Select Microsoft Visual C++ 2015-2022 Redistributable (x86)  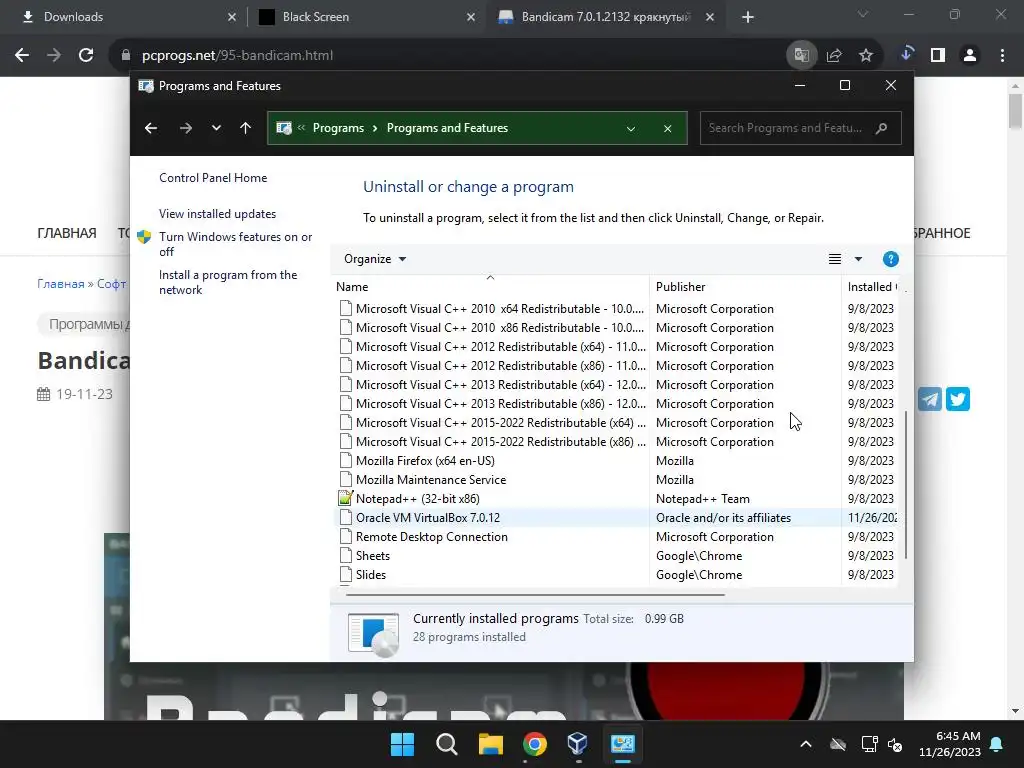(x=617, y=441)
